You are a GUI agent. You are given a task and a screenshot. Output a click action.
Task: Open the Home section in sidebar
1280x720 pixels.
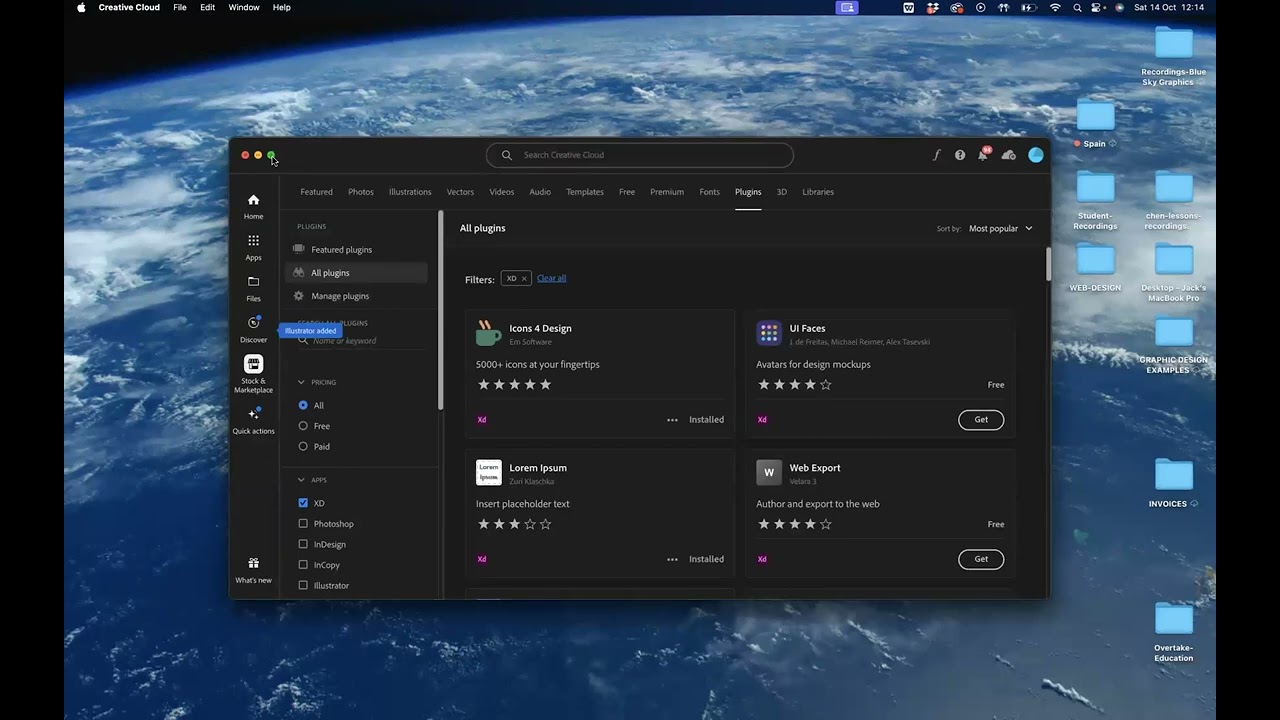click(253, 206)
